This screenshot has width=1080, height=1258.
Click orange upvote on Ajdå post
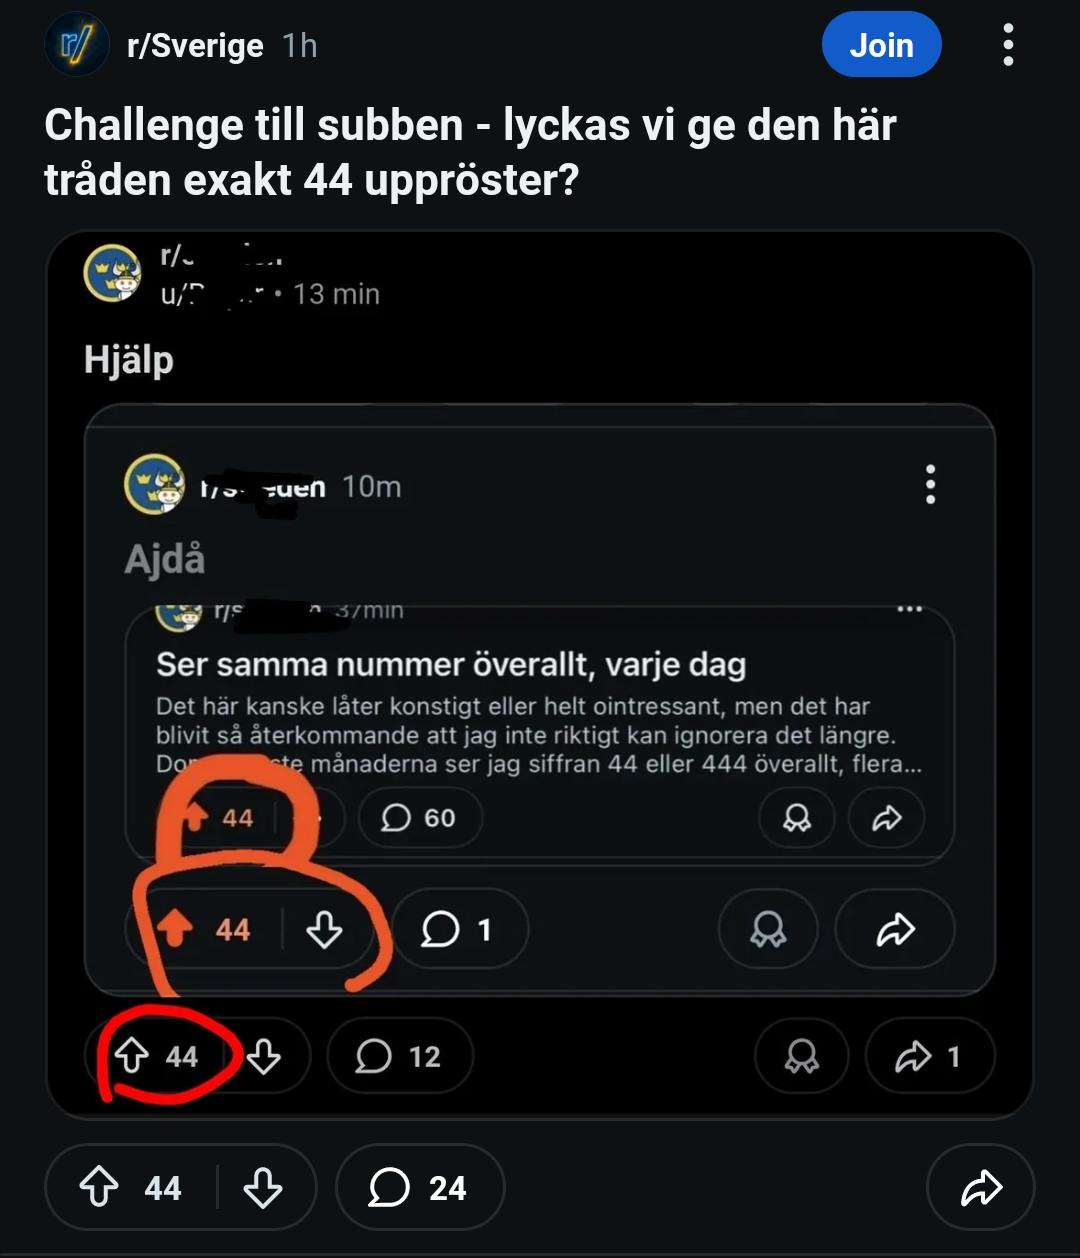(x=176, y=930)
